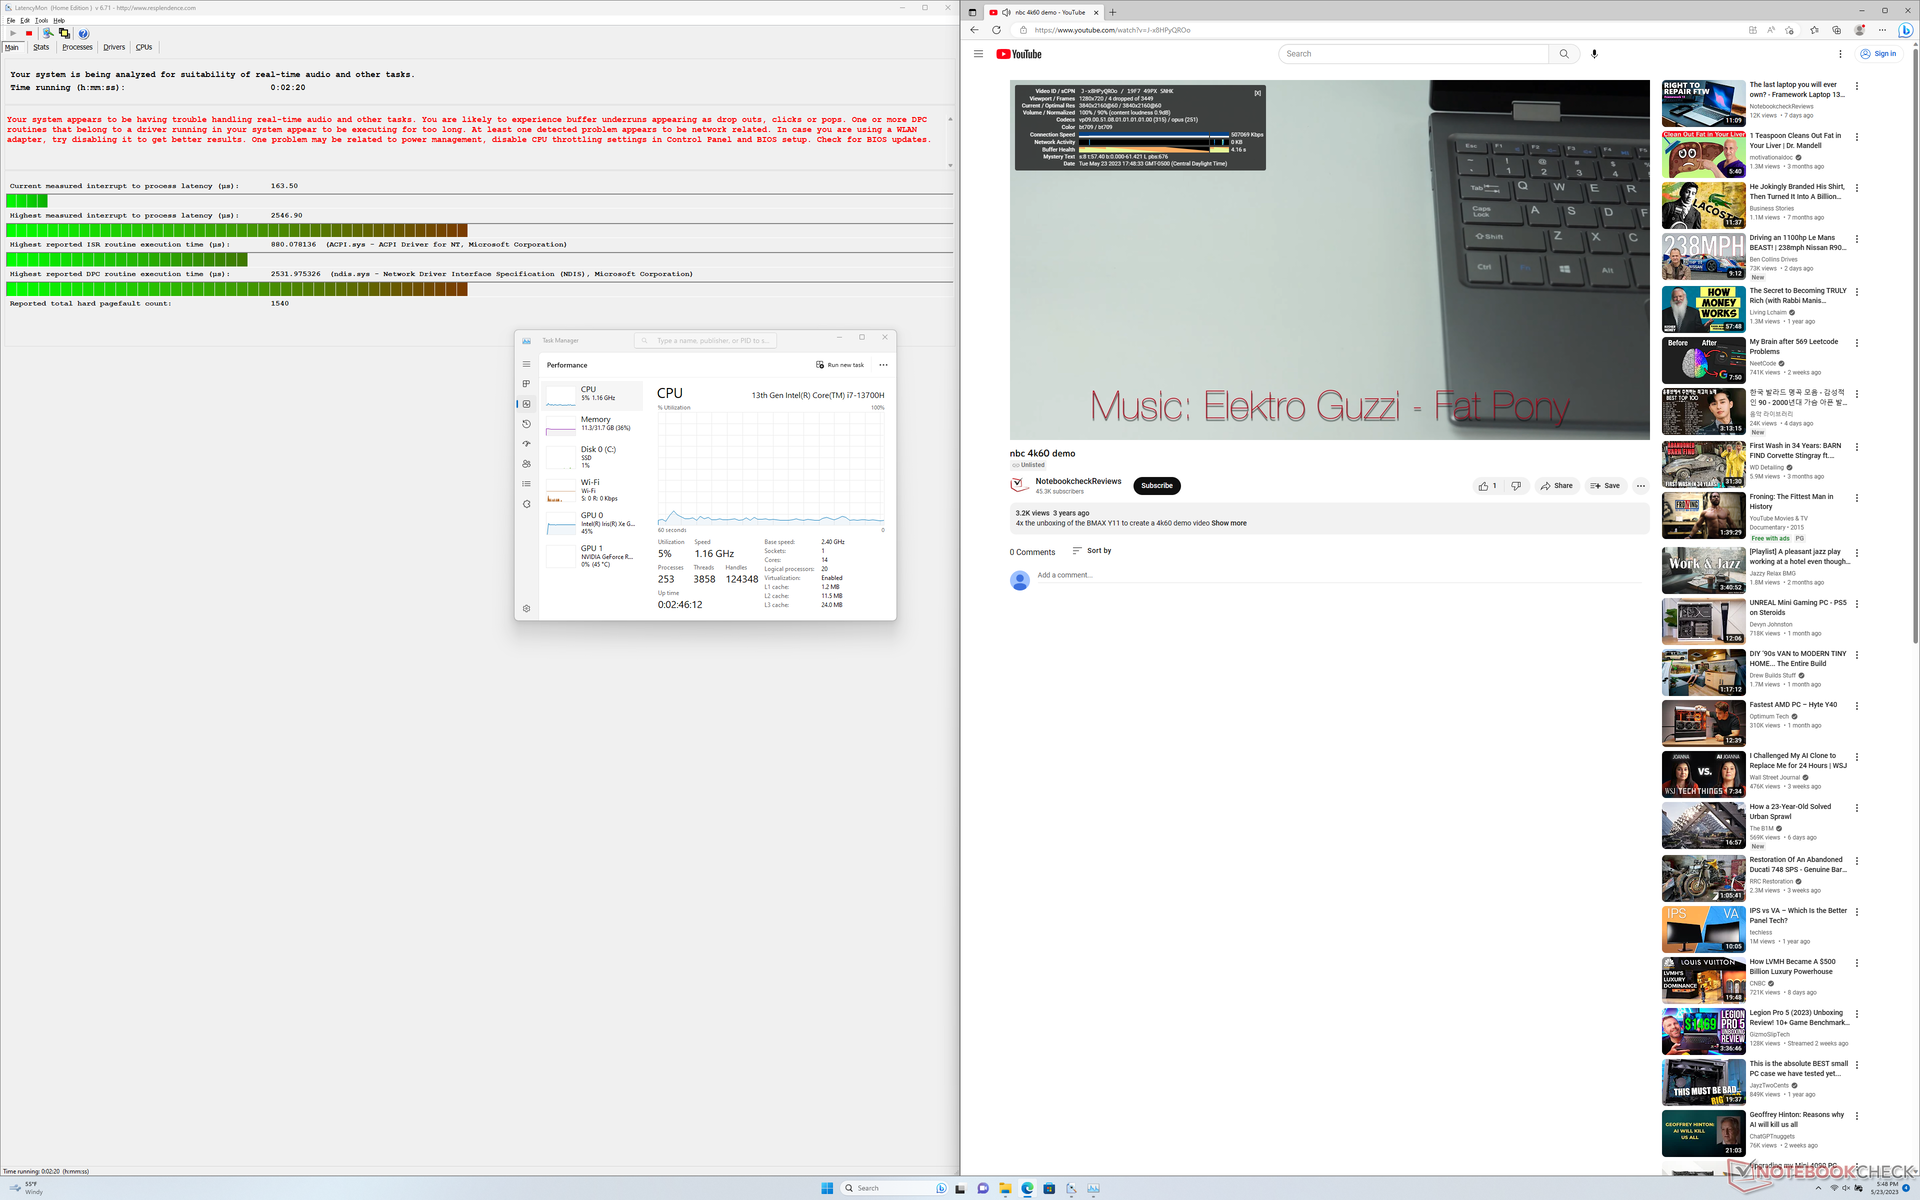Dislike the nbc 4k60 demo video

click(1516, 486)
